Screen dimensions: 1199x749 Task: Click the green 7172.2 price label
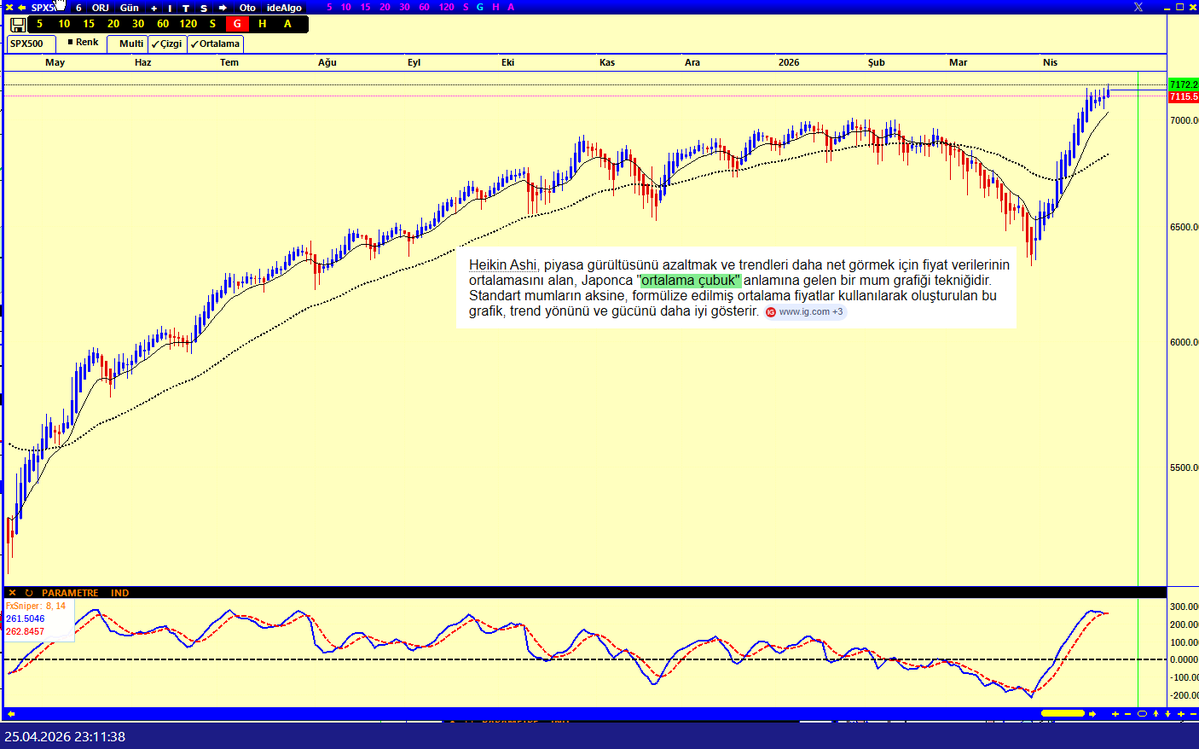click(1183, 84)
